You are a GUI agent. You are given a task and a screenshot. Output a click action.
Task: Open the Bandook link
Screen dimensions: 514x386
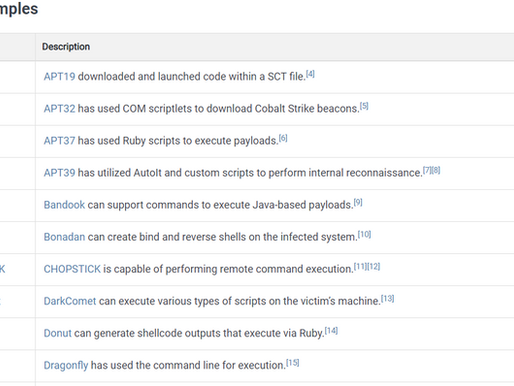[64, 205]
